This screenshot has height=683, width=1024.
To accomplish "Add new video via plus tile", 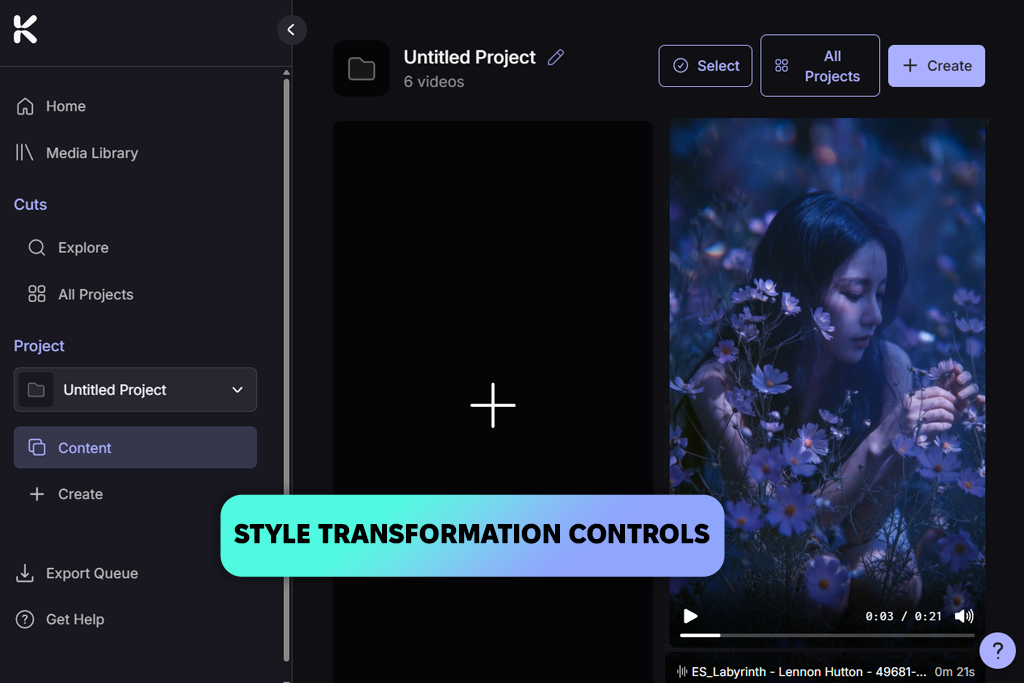I will pos(492,405).
